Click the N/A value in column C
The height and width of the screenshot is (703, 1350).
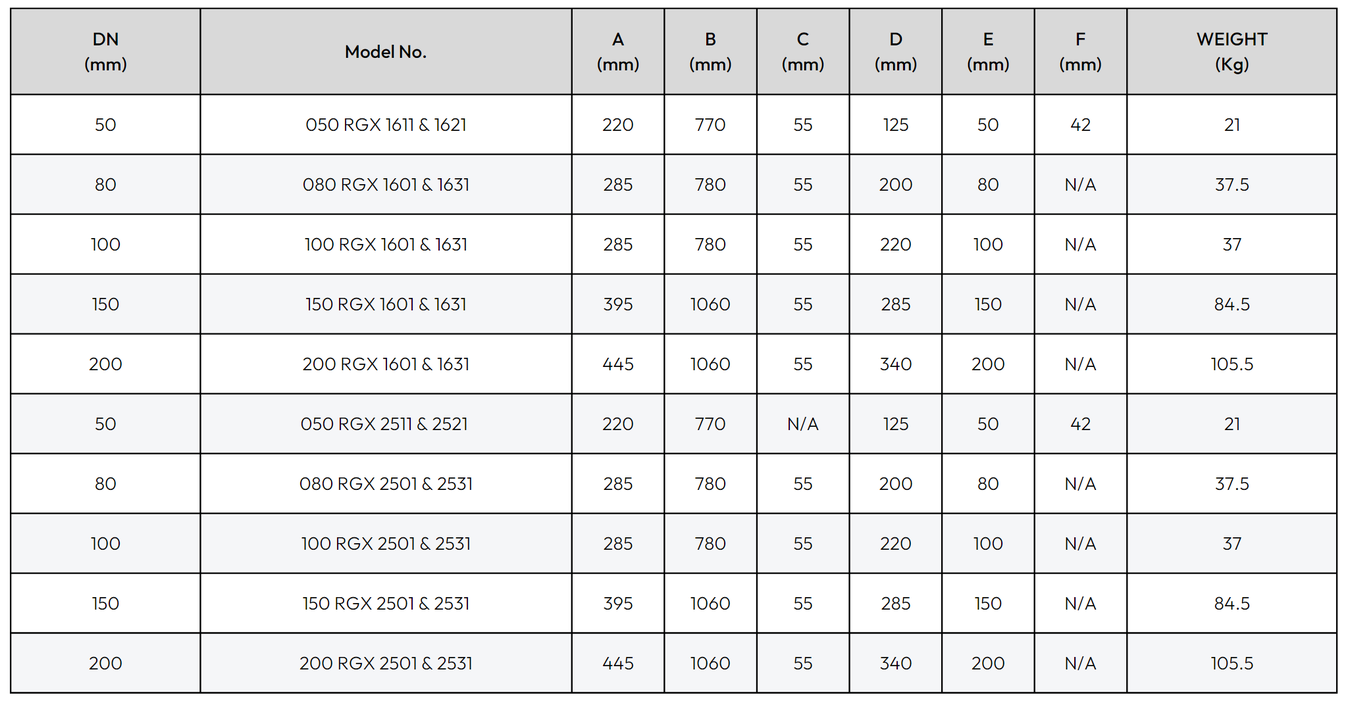(x=803, y=424)
